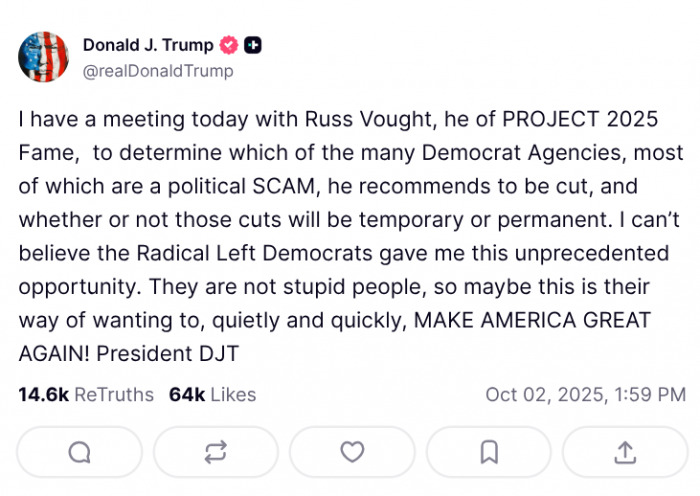Click the @realDonaldTrump handle
Image resolution: width=700 pixels, height=496 pixels.
point(157,71)
